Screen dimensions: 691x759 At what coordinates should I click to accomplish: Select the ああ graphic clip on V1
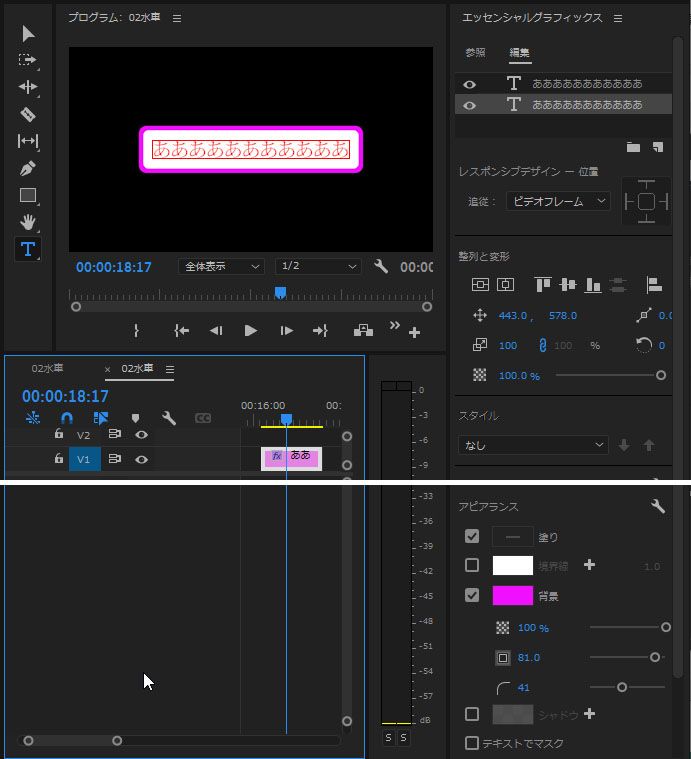291,458
